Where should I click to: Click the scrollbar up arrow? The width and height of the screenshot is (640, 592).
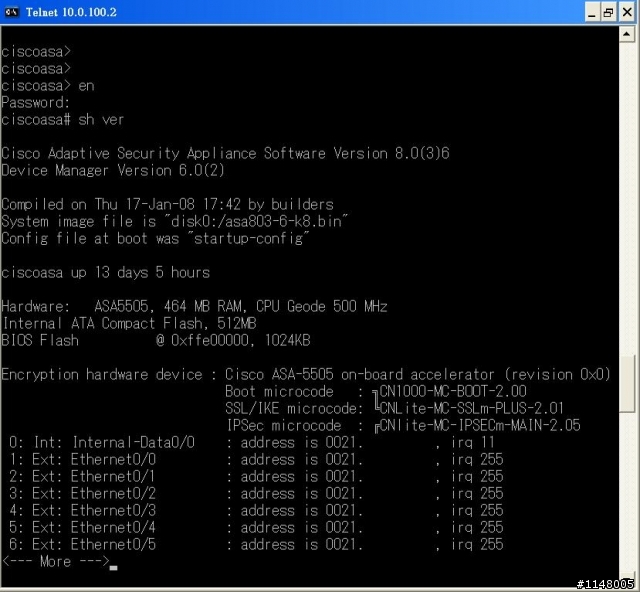(627, 34)
